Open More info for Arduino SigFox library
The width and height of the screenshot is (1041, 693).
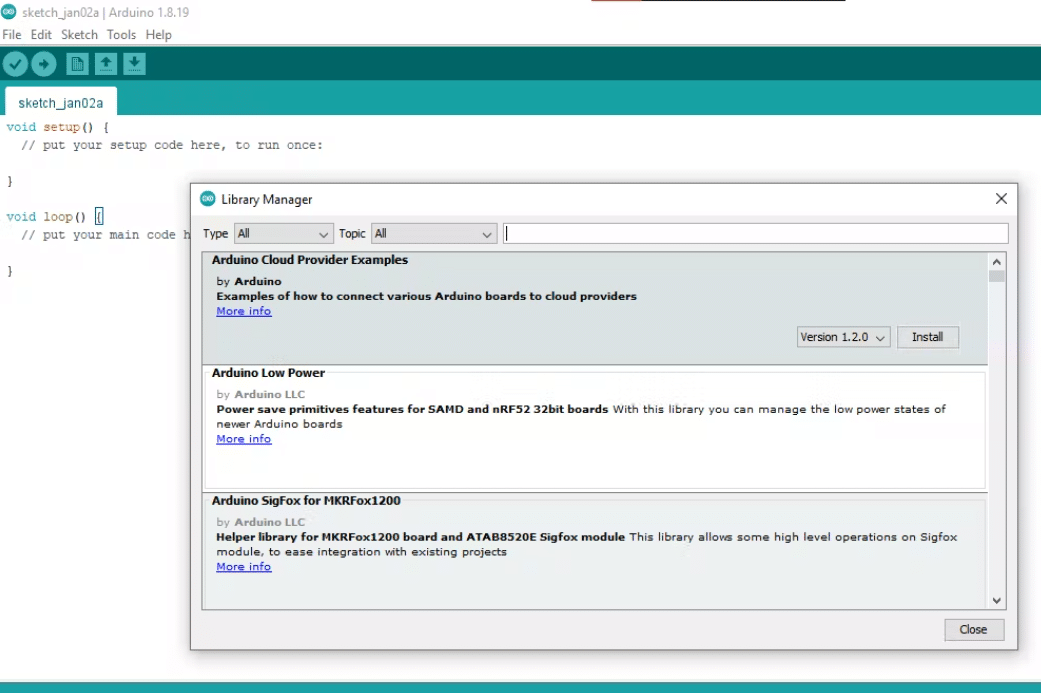pos(243,567)
